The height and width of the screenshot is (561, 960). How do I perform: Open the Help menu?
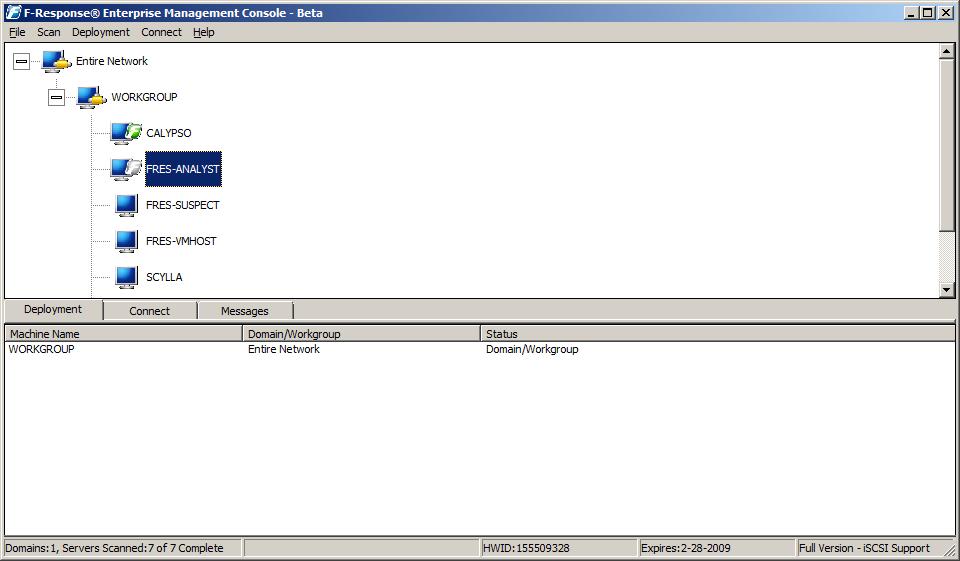[203, 32]
